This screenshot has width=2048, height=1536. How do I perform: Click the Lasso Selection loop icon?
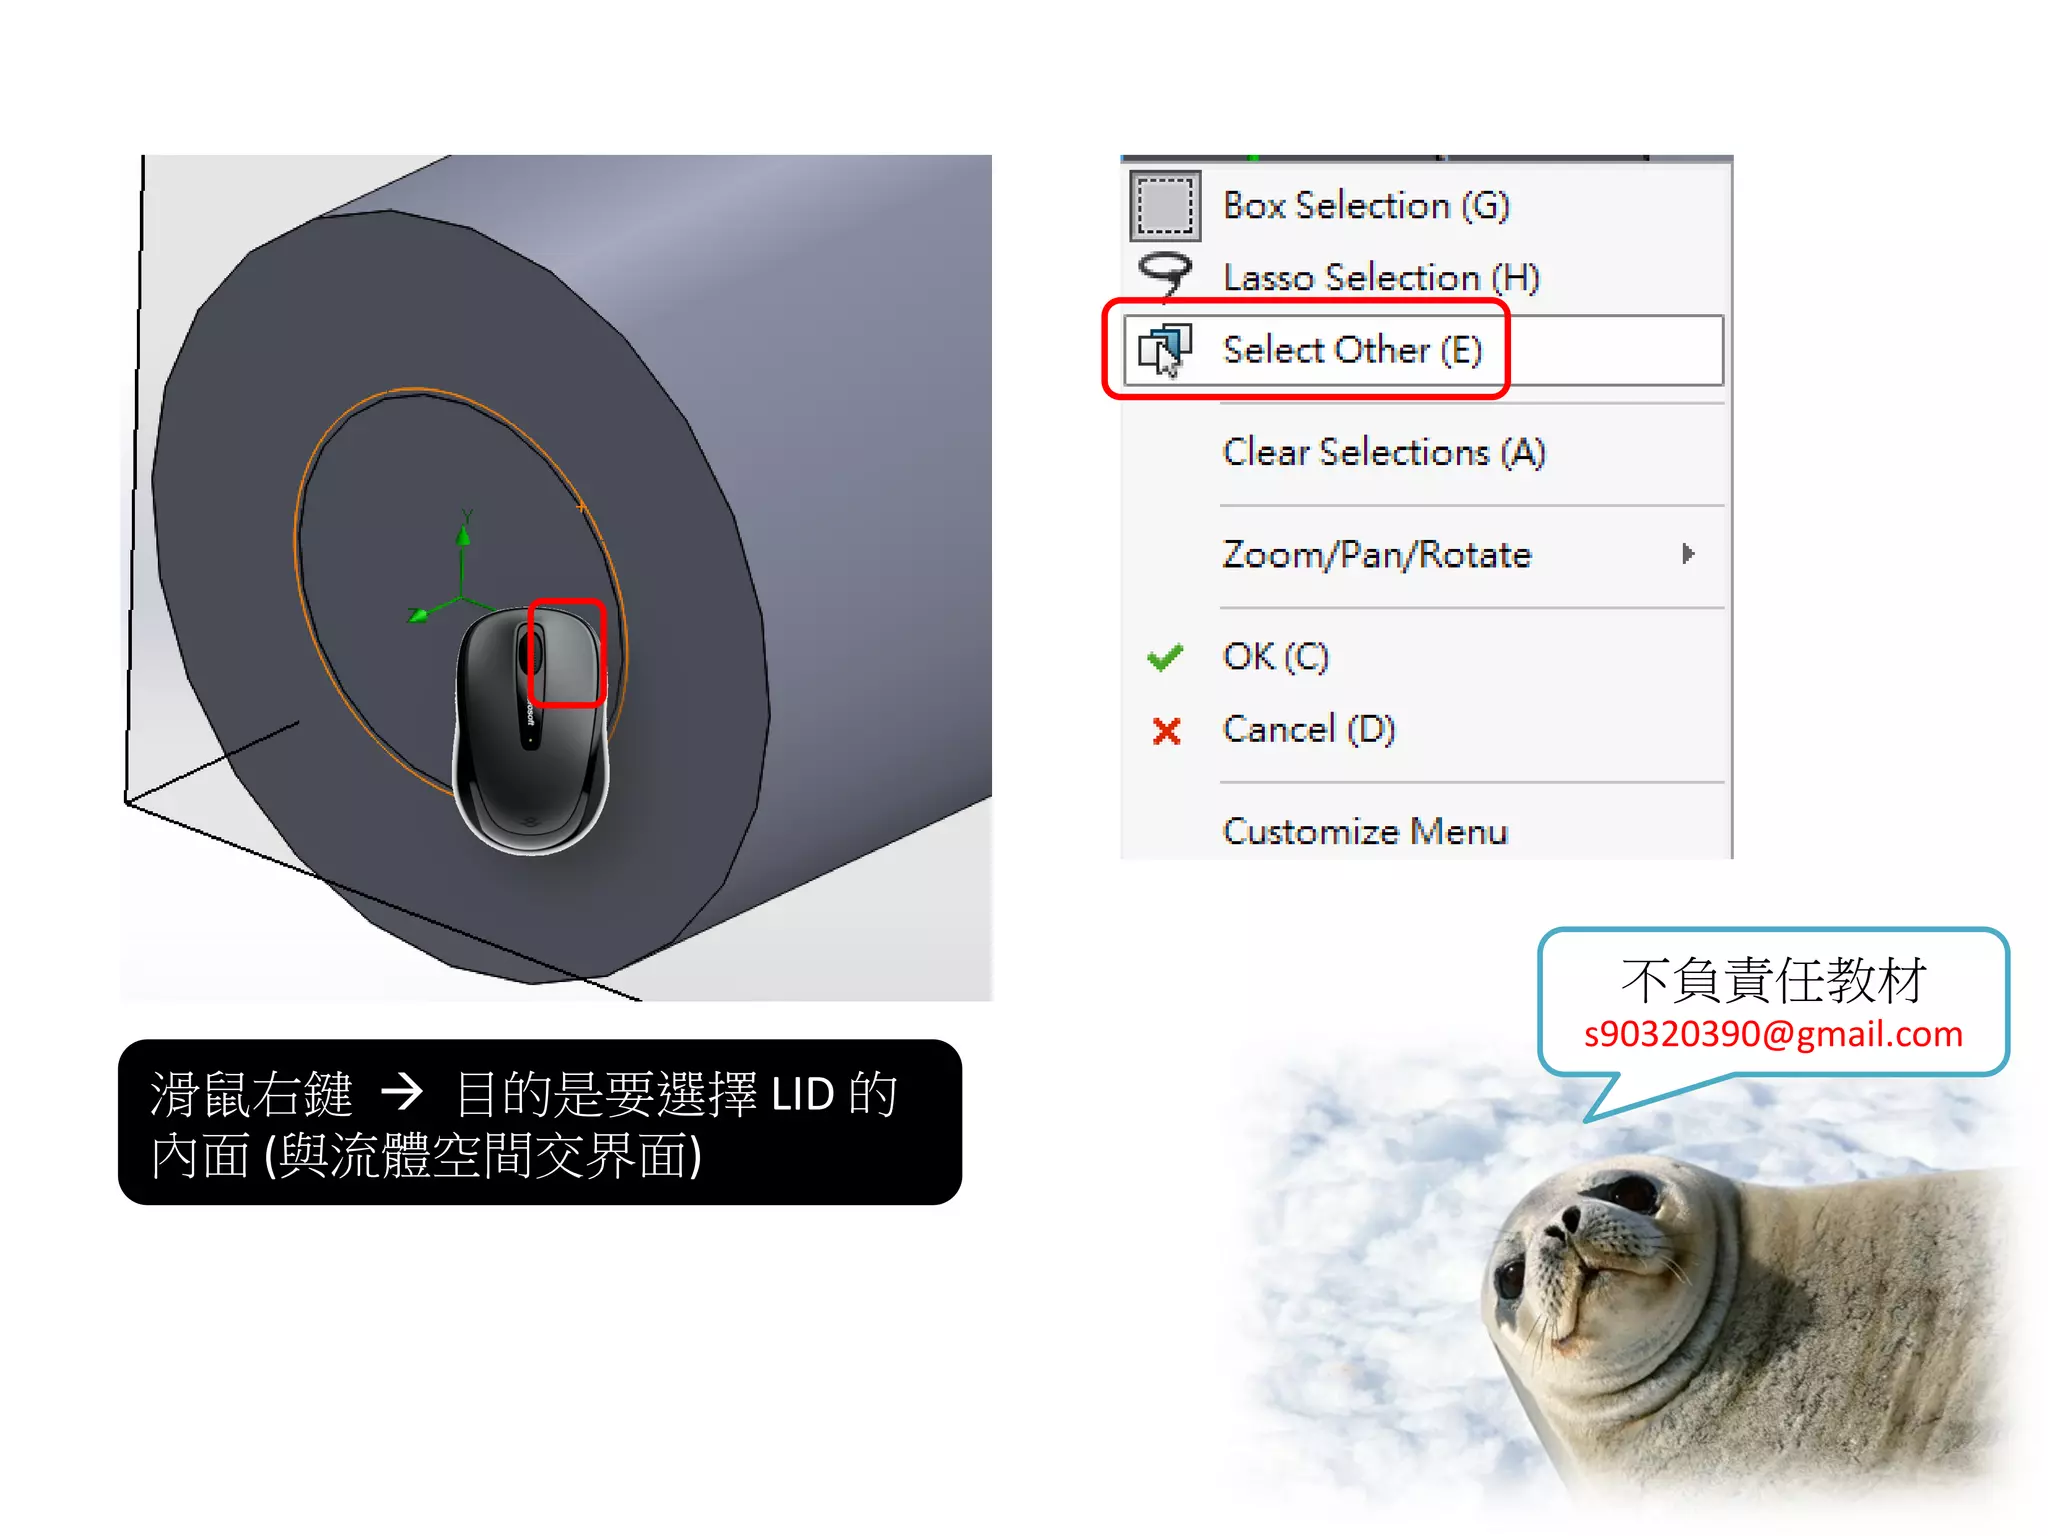pyautogui.click(x=1165, y=275)
